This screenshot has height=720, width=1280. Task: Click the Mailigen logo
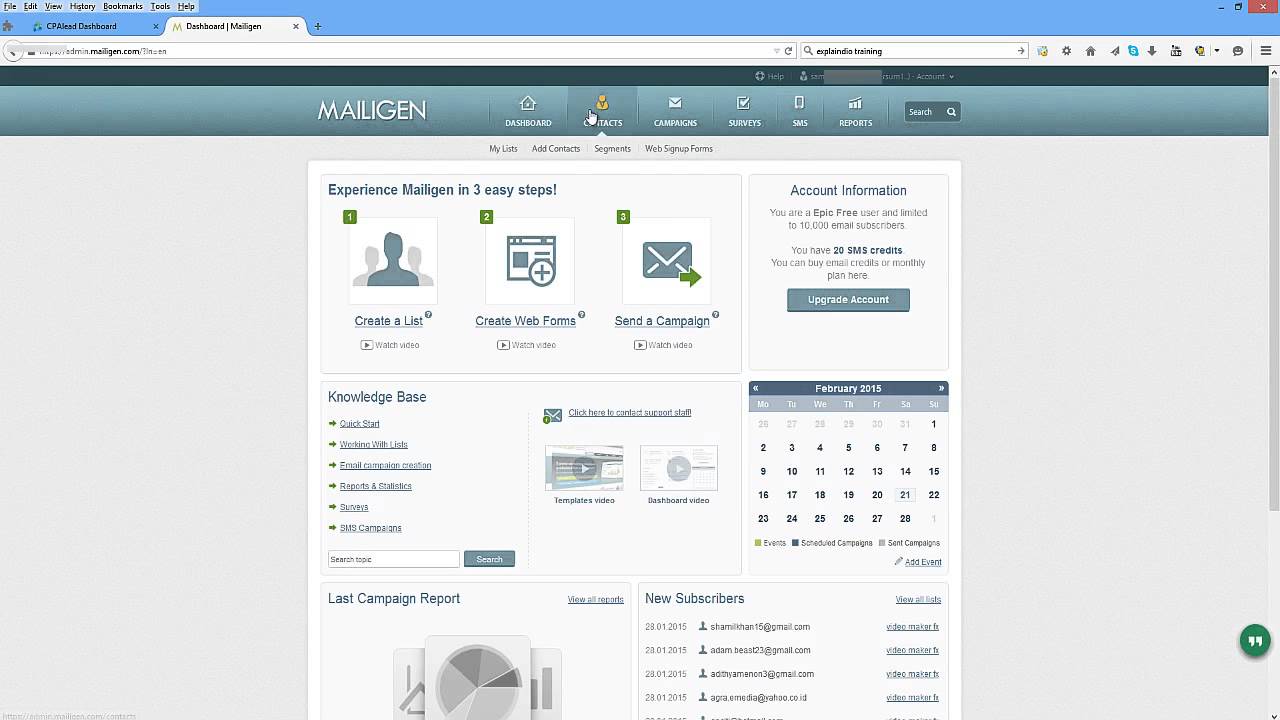pyautogui.click(x=372, y=110)
